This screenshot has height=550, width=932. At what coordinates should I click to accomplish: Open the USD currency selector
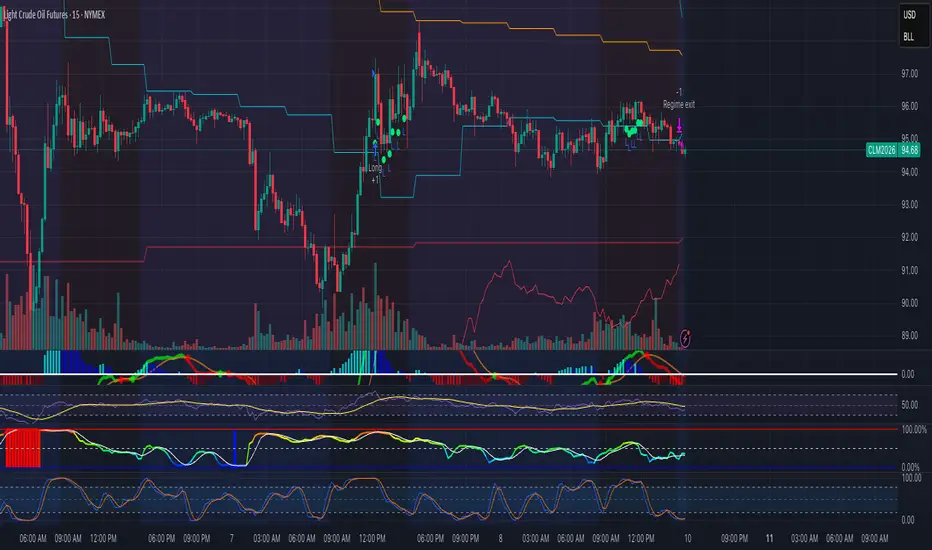909,15
